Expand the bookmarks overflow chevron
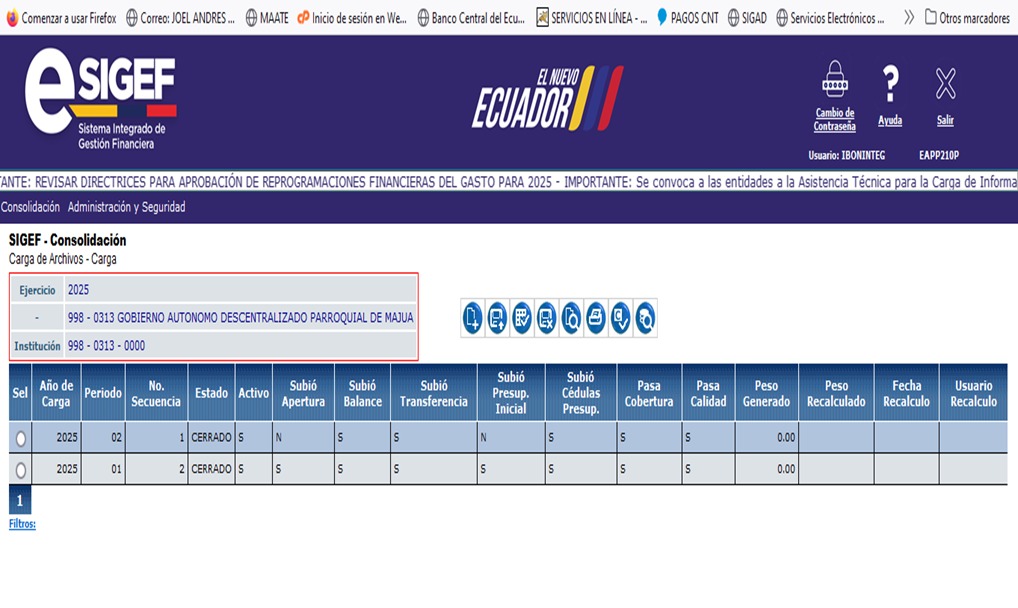 tap(908, 17)
